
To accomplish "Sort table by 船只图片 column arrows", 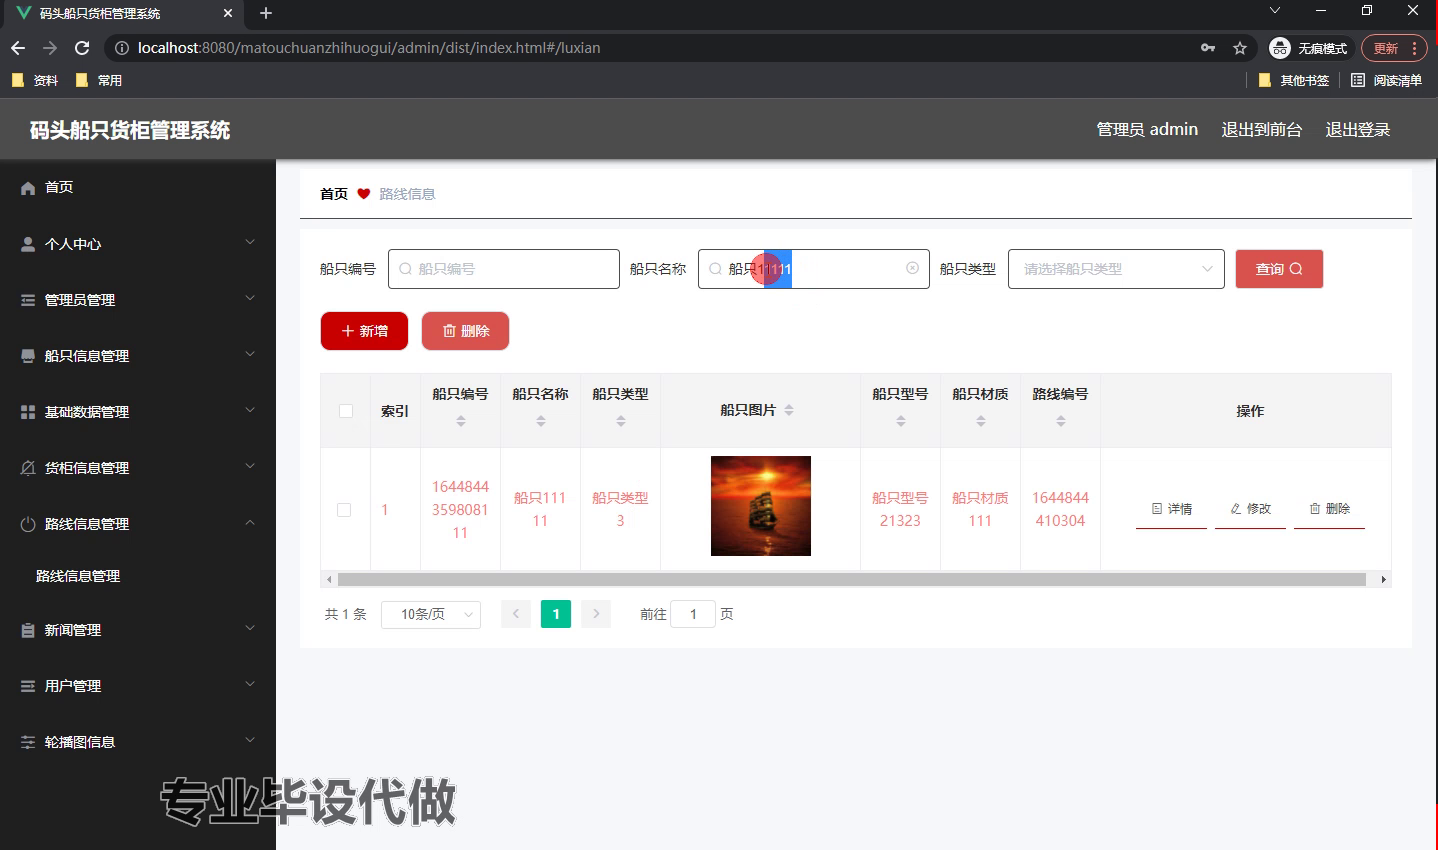I will click(789, 410).
